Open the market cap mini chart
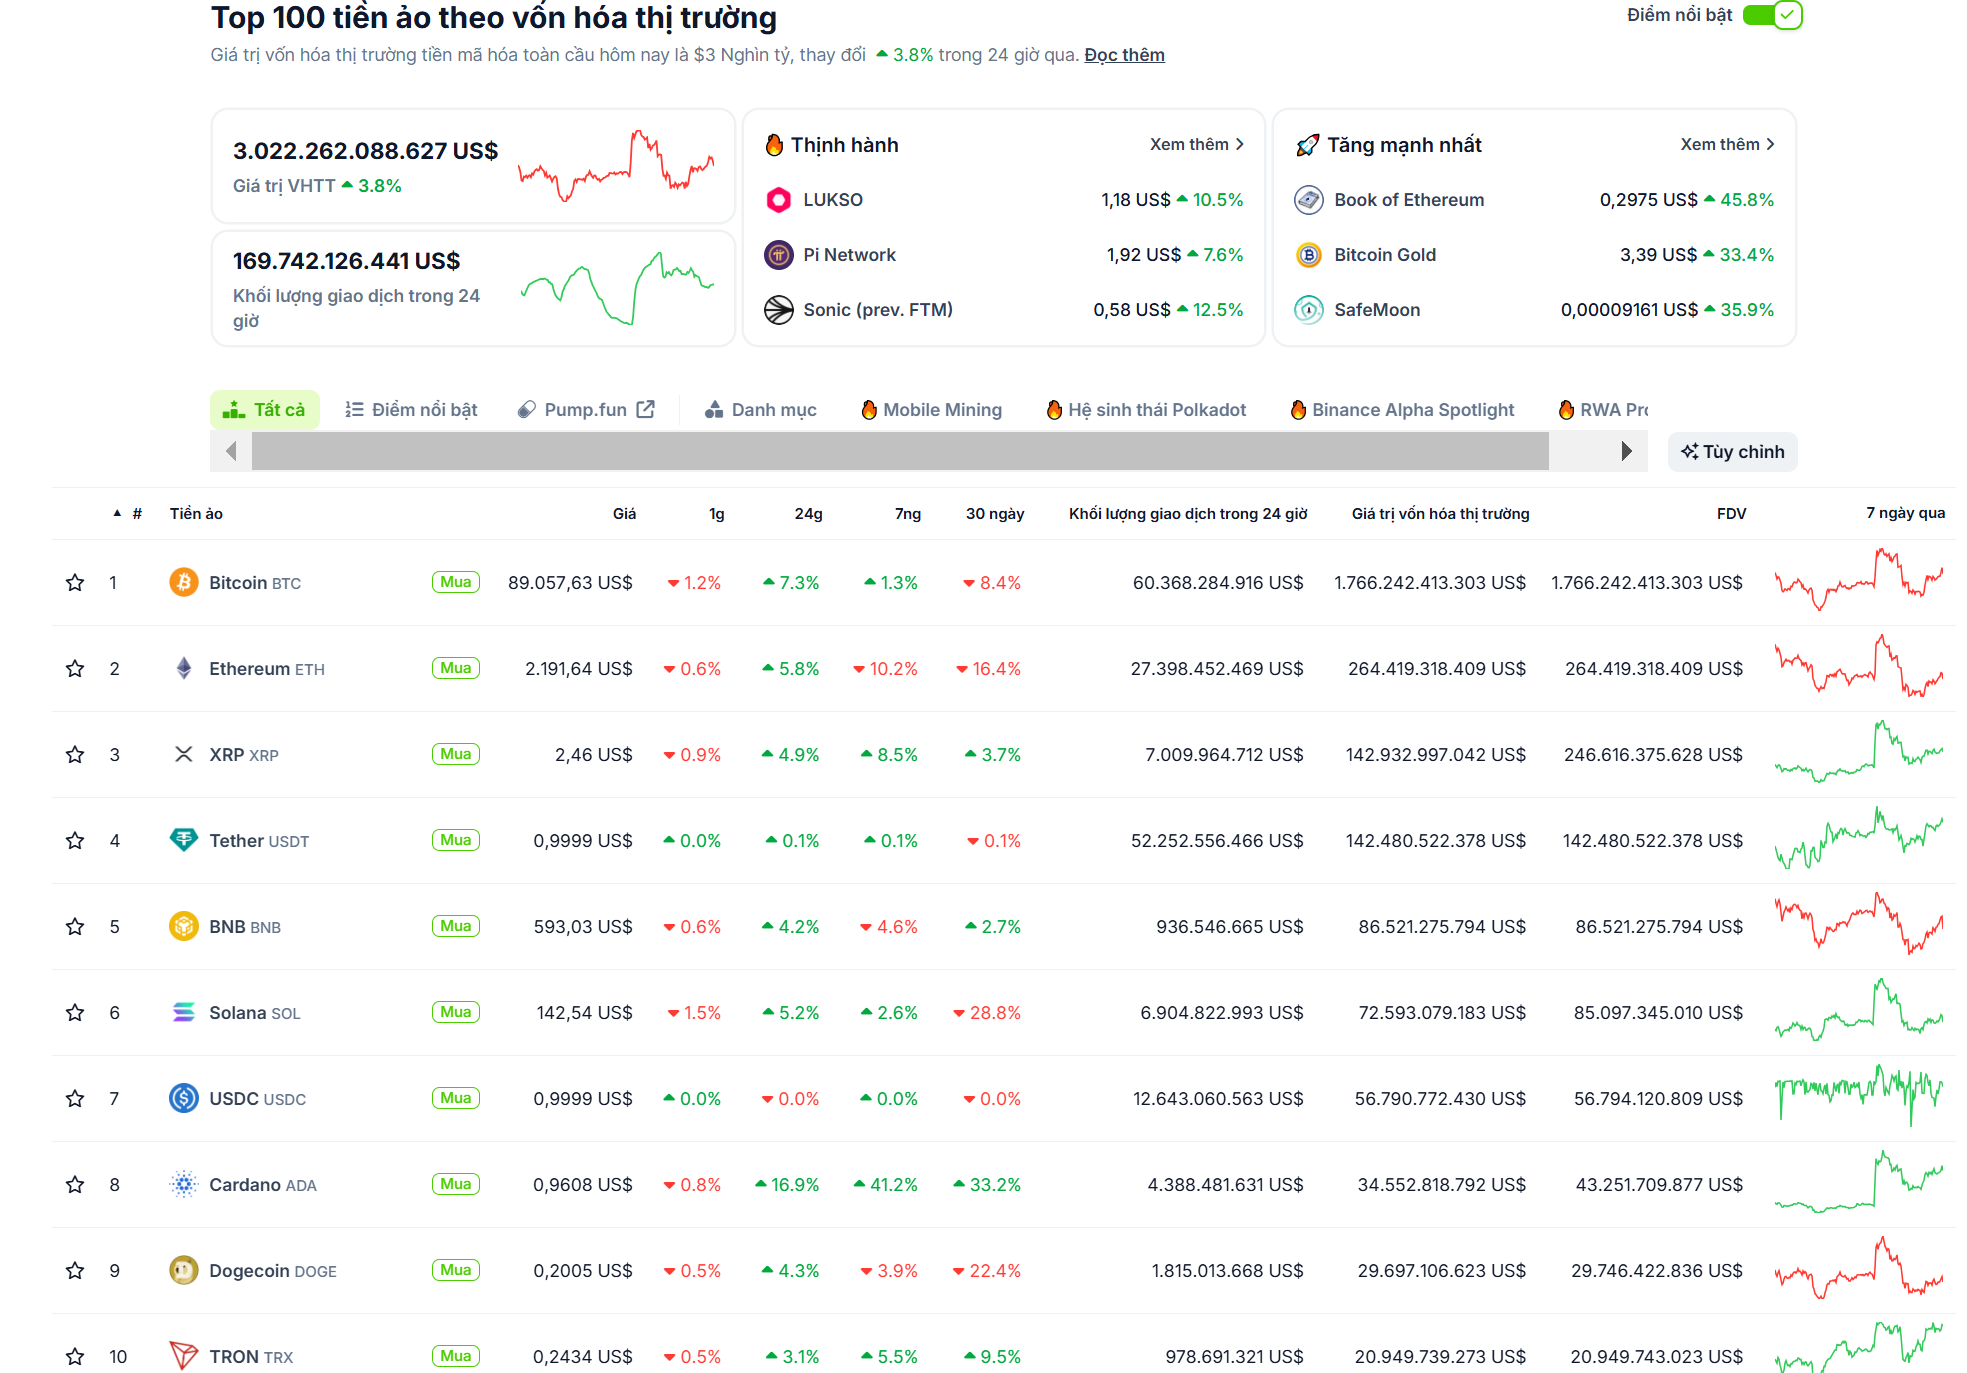Viewport: 1967px width, 1373px height. [x=616, y=165]
